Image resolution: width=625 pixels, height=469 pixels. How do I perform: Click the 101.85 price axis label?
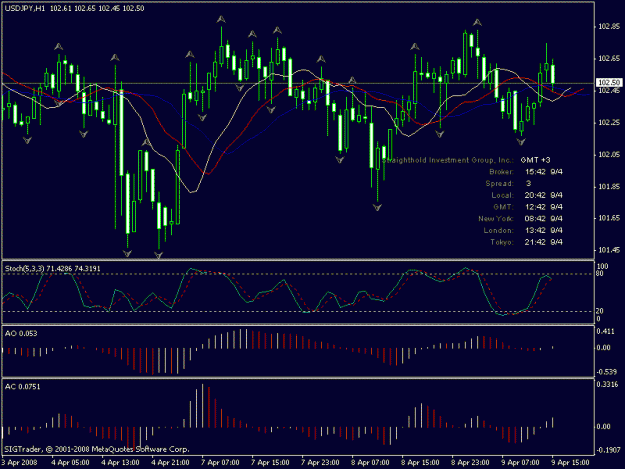[x=609, y=186]
